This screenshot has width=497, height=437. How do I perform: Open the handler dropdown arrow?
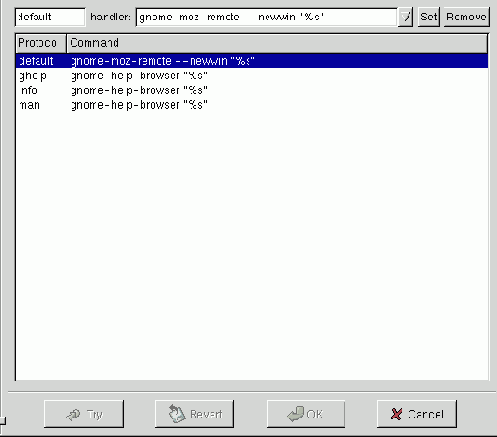[x=405, y=17]
